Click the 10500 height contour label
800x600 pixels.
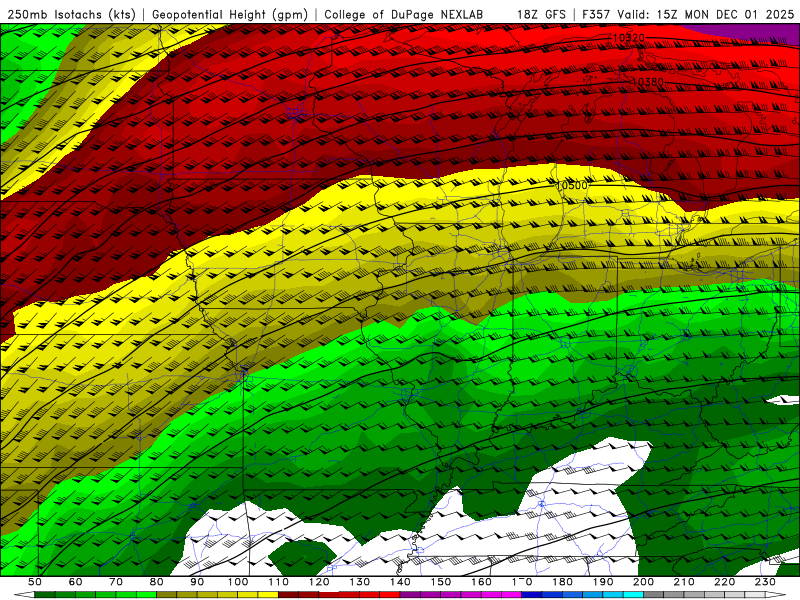[x=572, y=186]
